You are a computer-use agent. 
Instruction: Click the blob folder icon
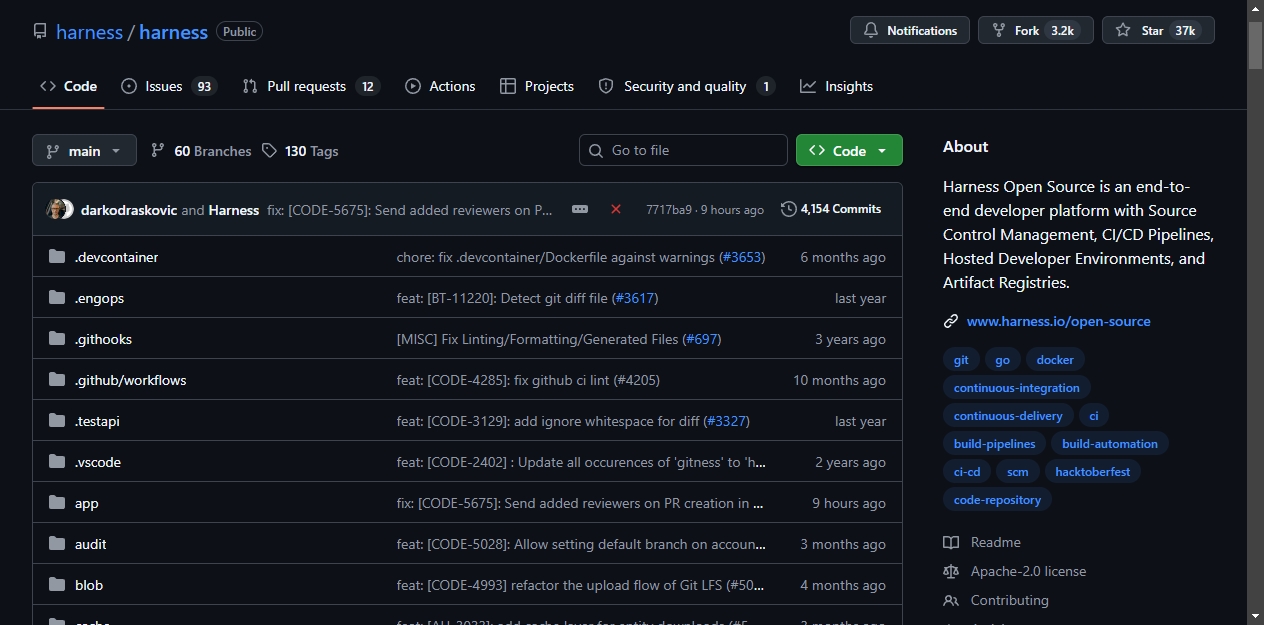click(x=57, y=585)
